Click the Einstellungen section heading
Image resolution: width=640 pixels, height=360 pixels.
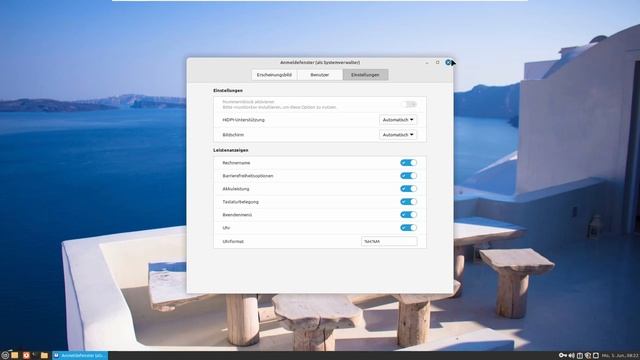(x=228, y=91)
